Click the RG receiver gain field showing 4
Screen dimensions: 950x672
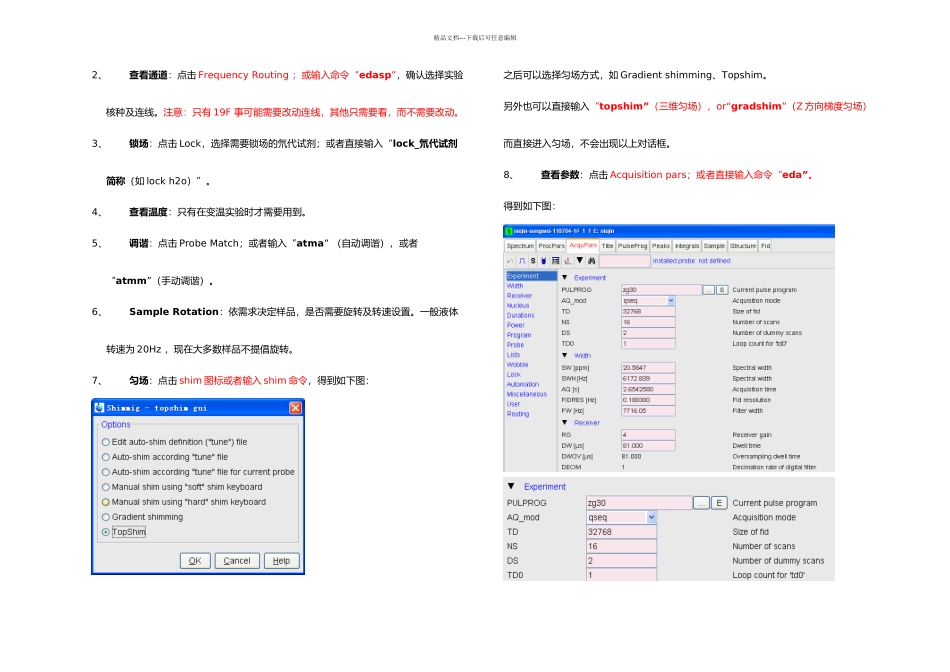click(x=648, y=435)
